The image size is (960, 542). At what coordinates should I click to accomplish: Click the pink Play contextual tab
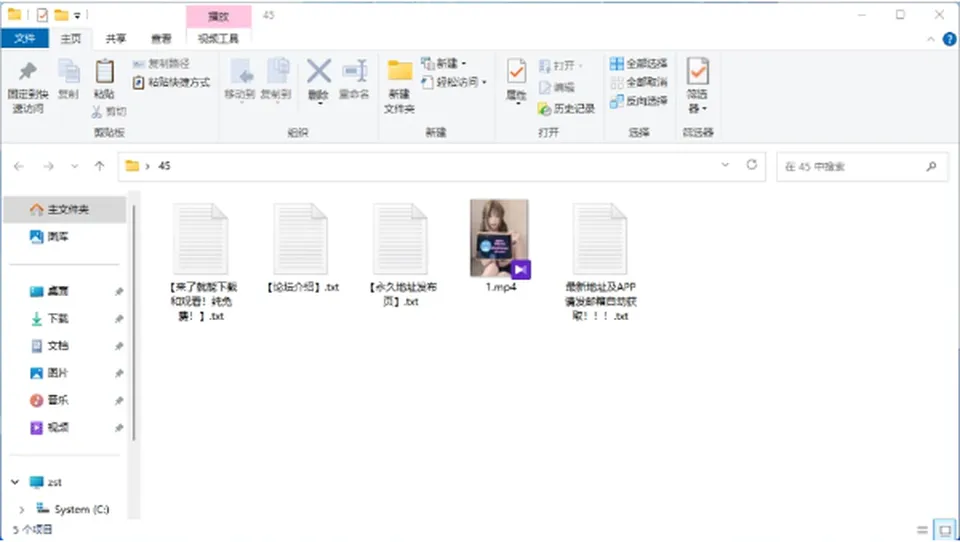coord(218,17)
